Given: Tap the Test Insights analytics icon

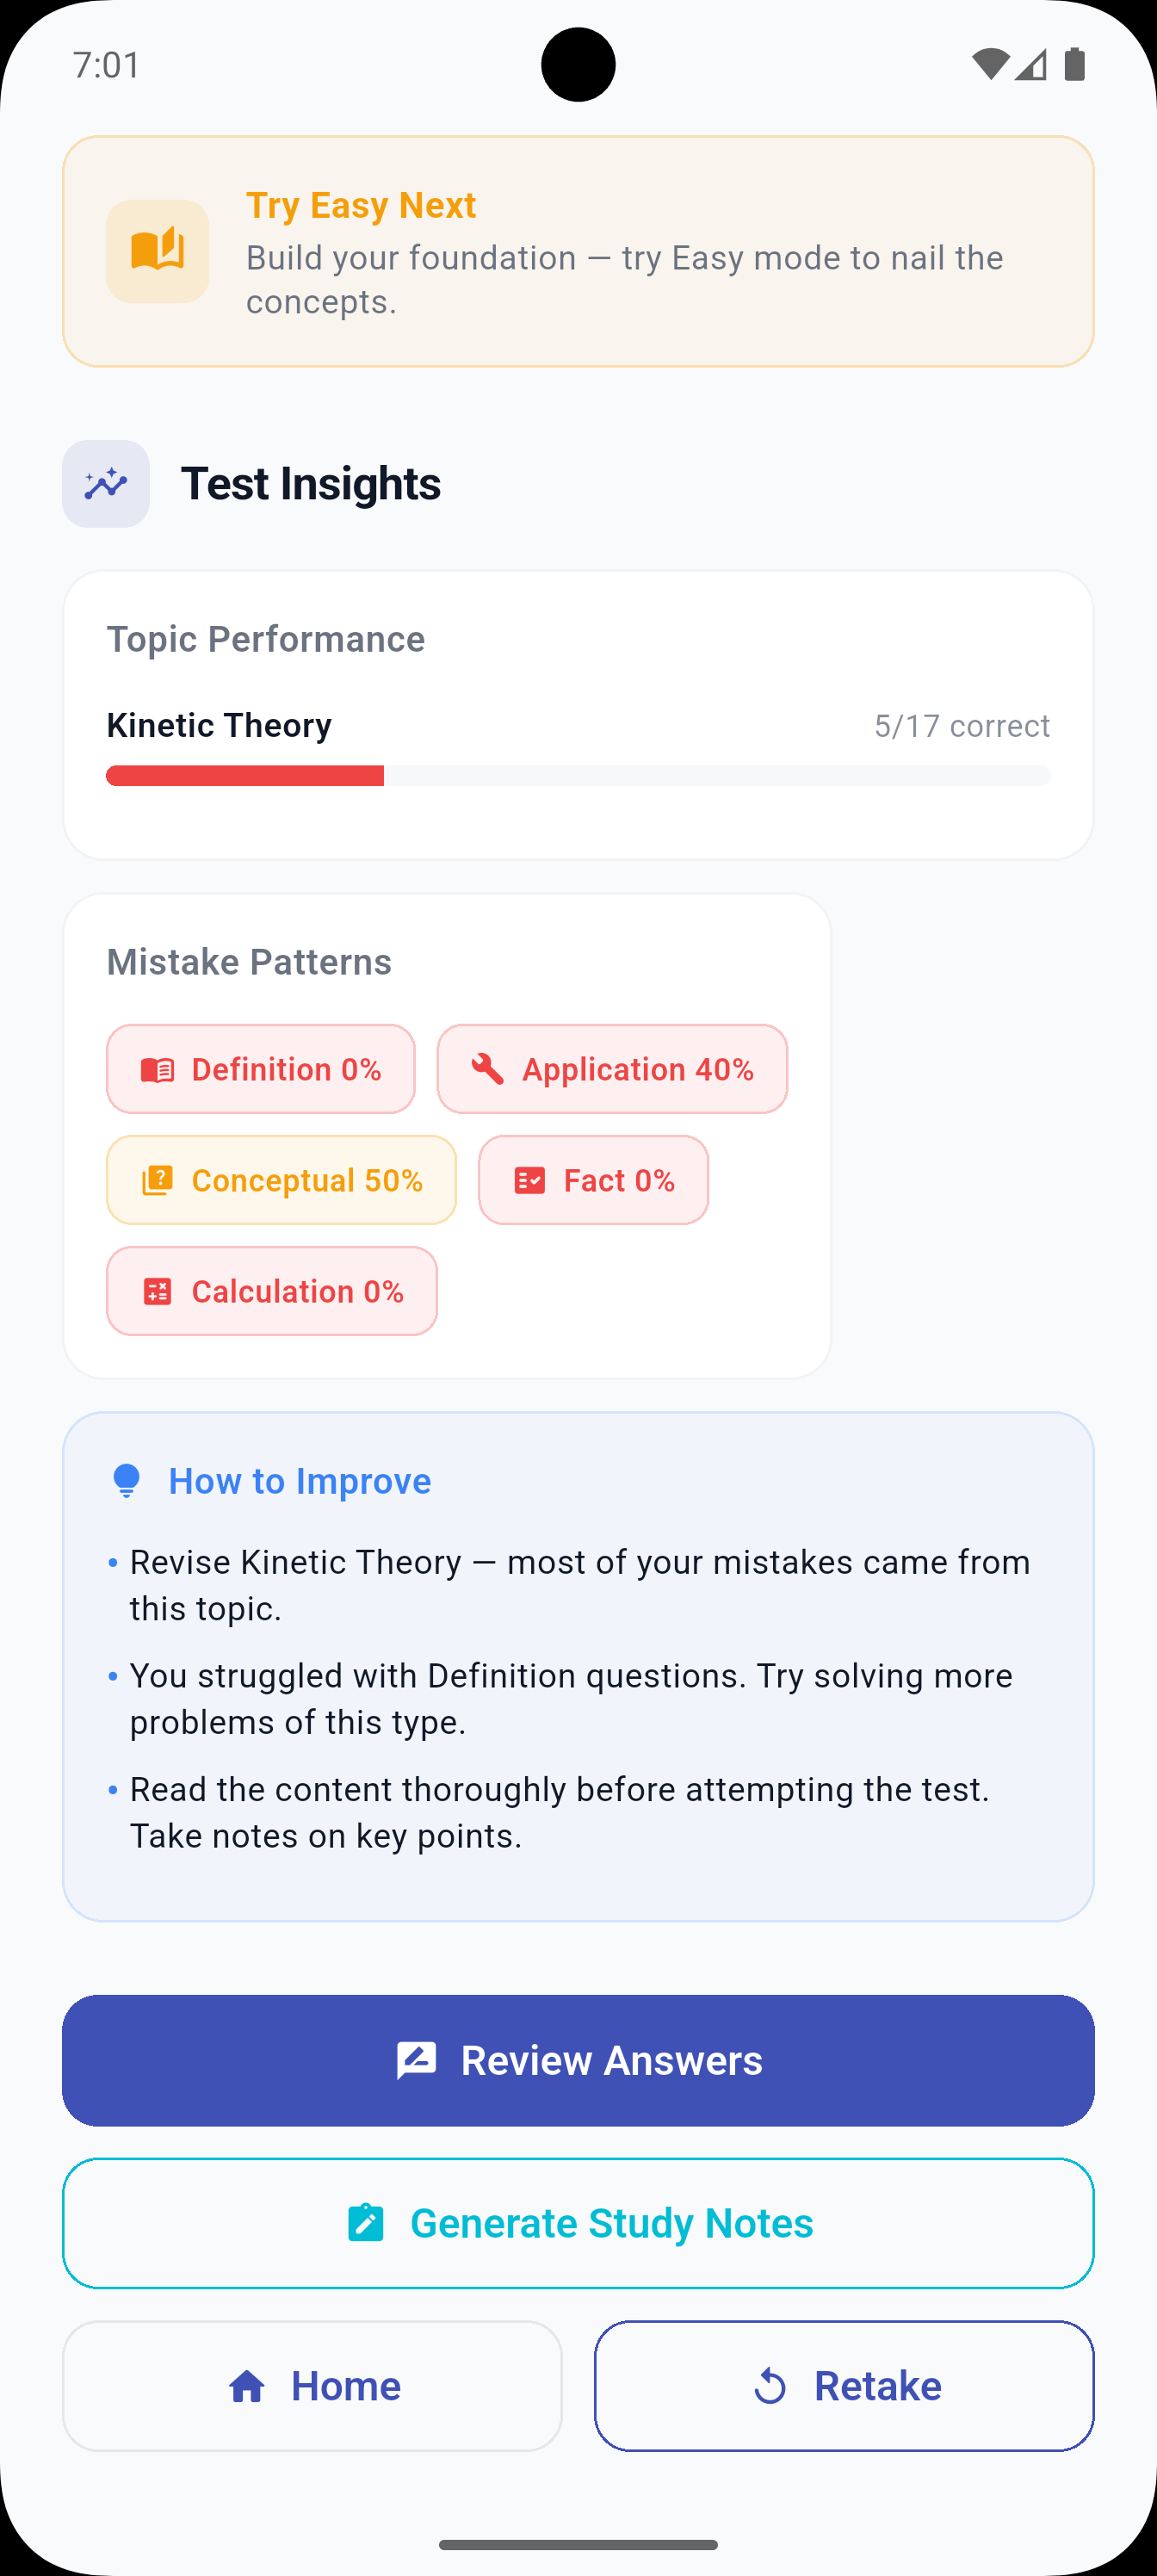Looking at the screenshot, I should [x=106, y=483].
